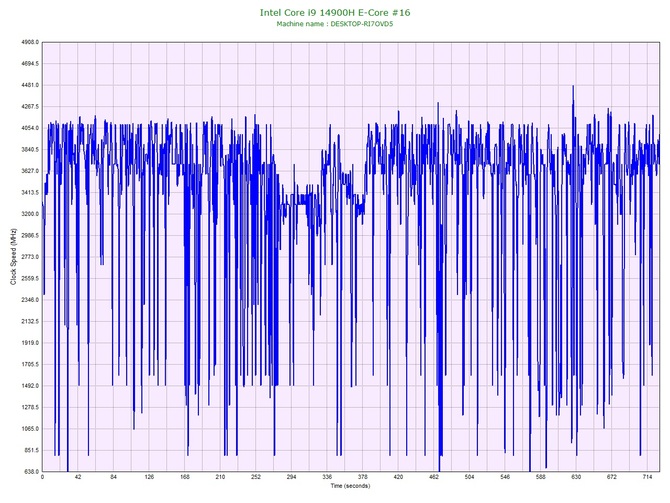This screenshot has width=670, height=503.
Task: Click the 4054.0 y-axis value
Action: click(30, 128)
